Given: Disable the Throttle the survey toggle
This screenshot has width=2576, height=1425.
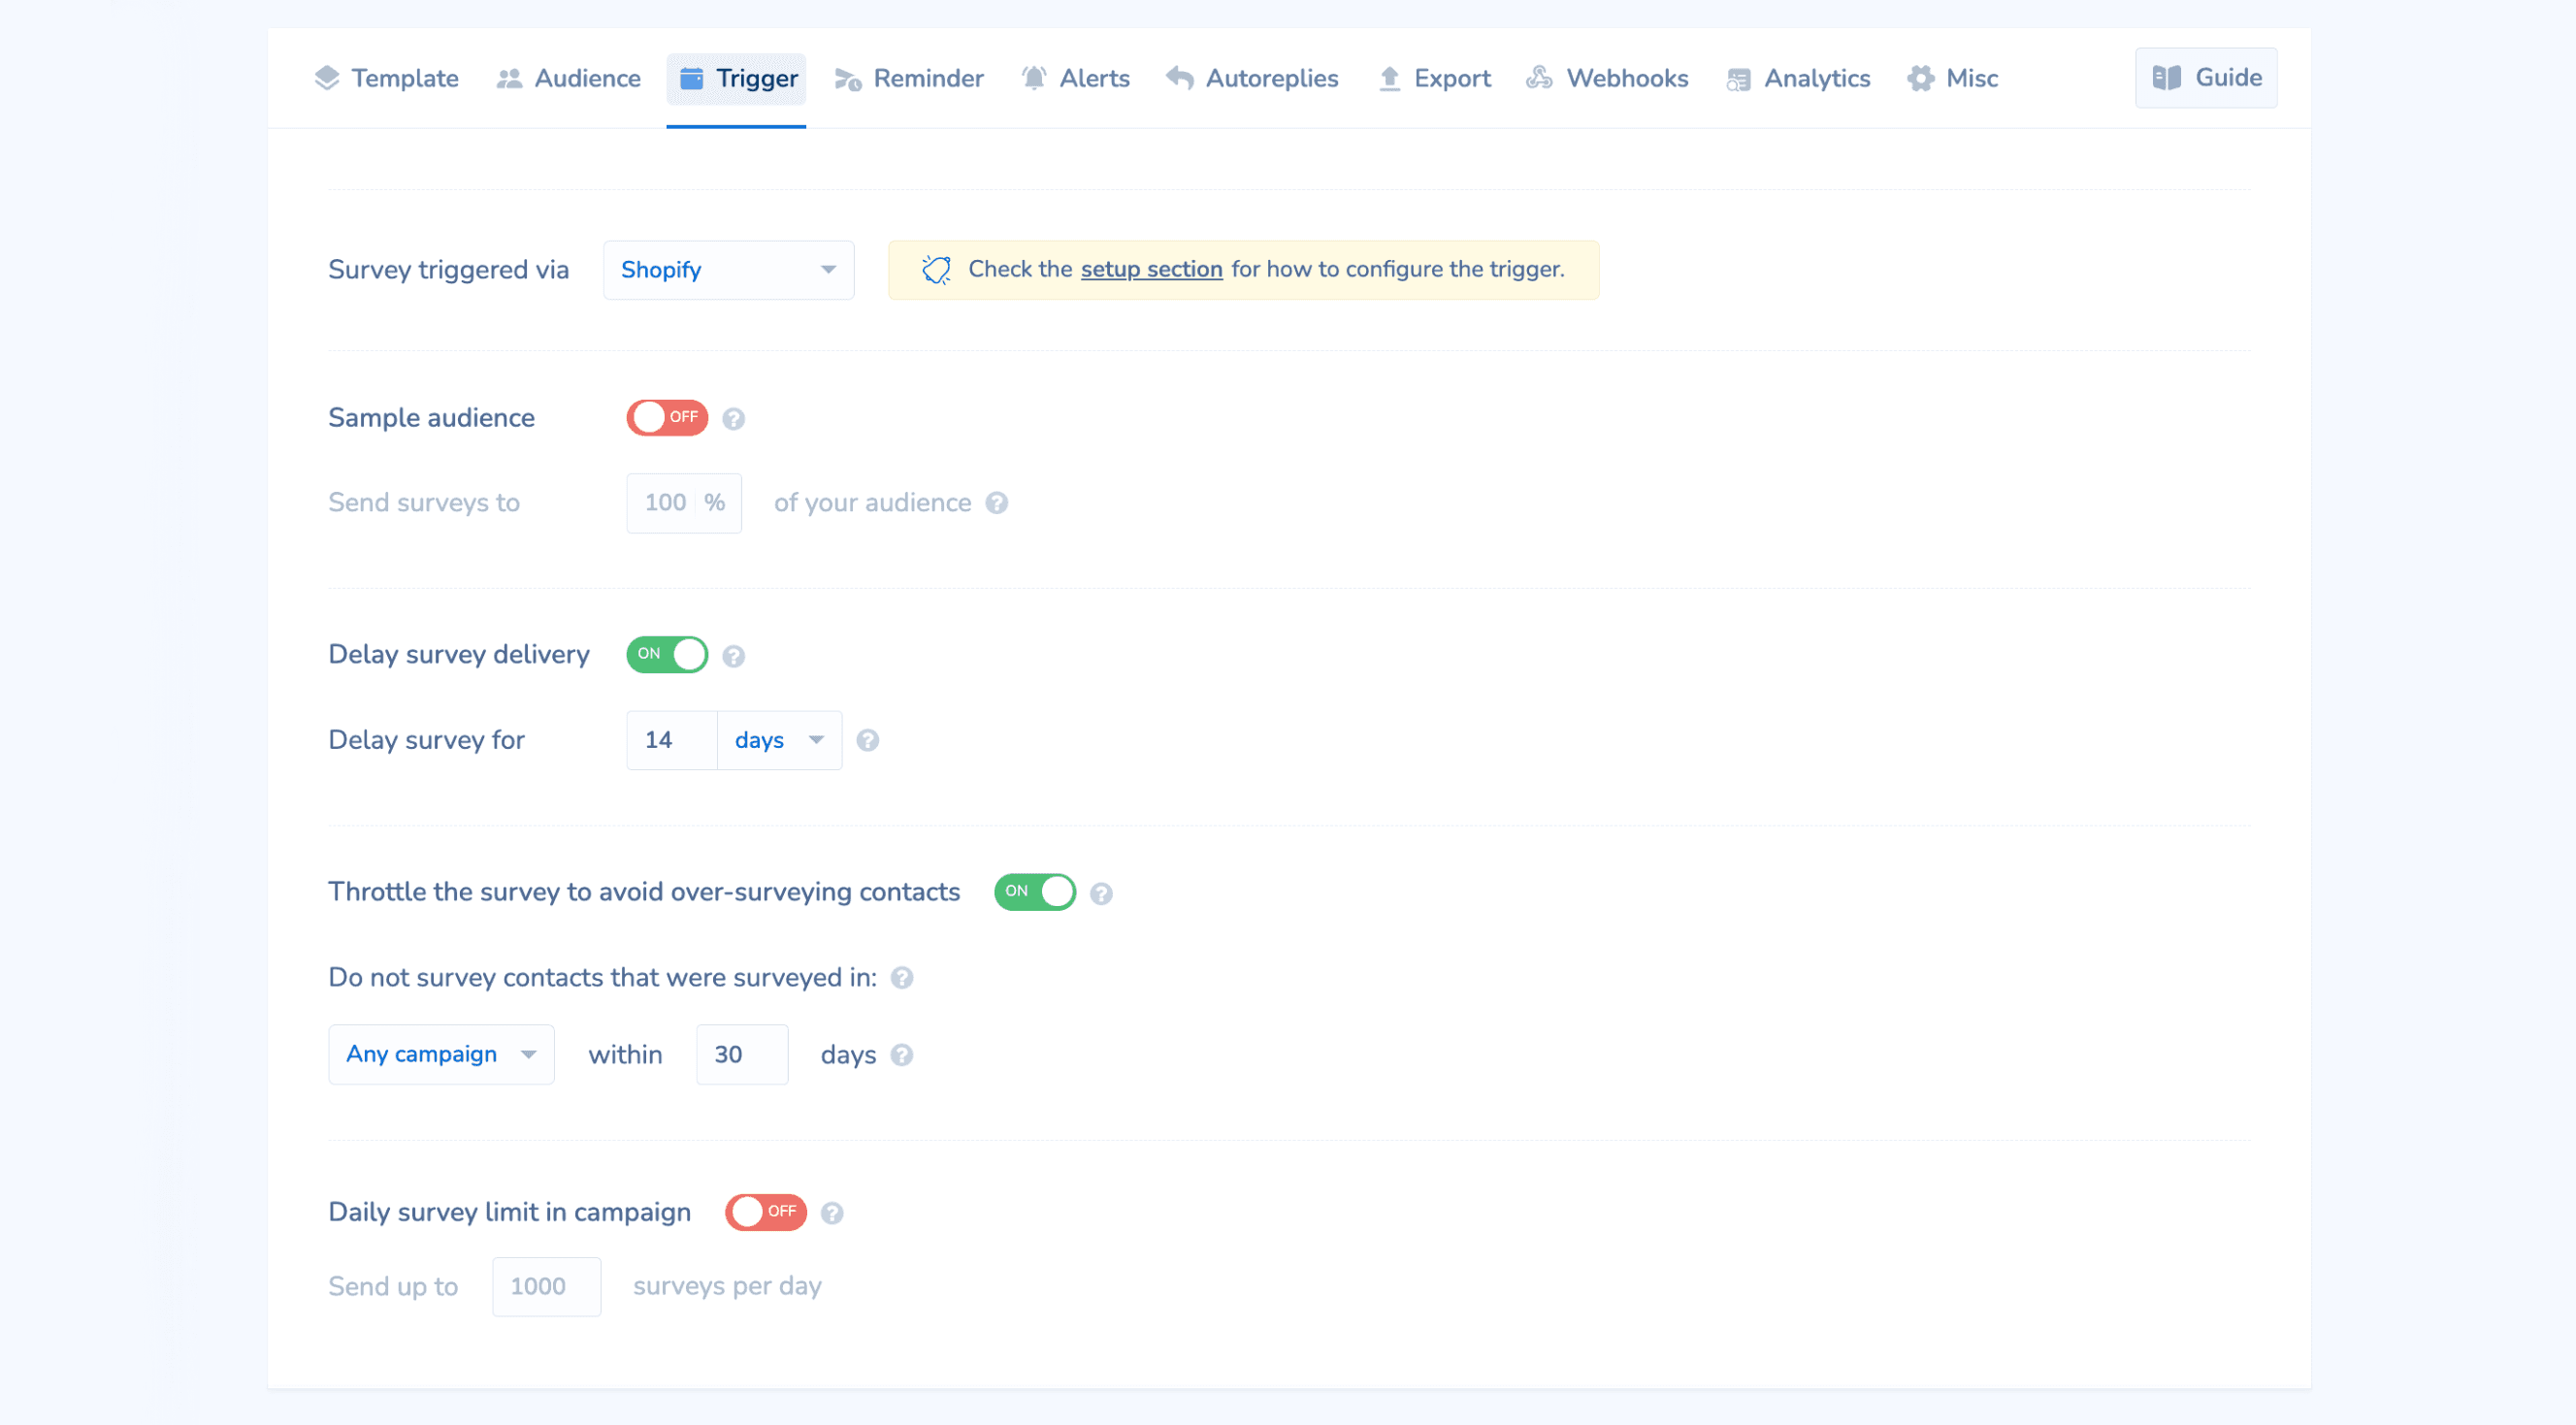Looking at the screenshot, I should pos(1035,892).
